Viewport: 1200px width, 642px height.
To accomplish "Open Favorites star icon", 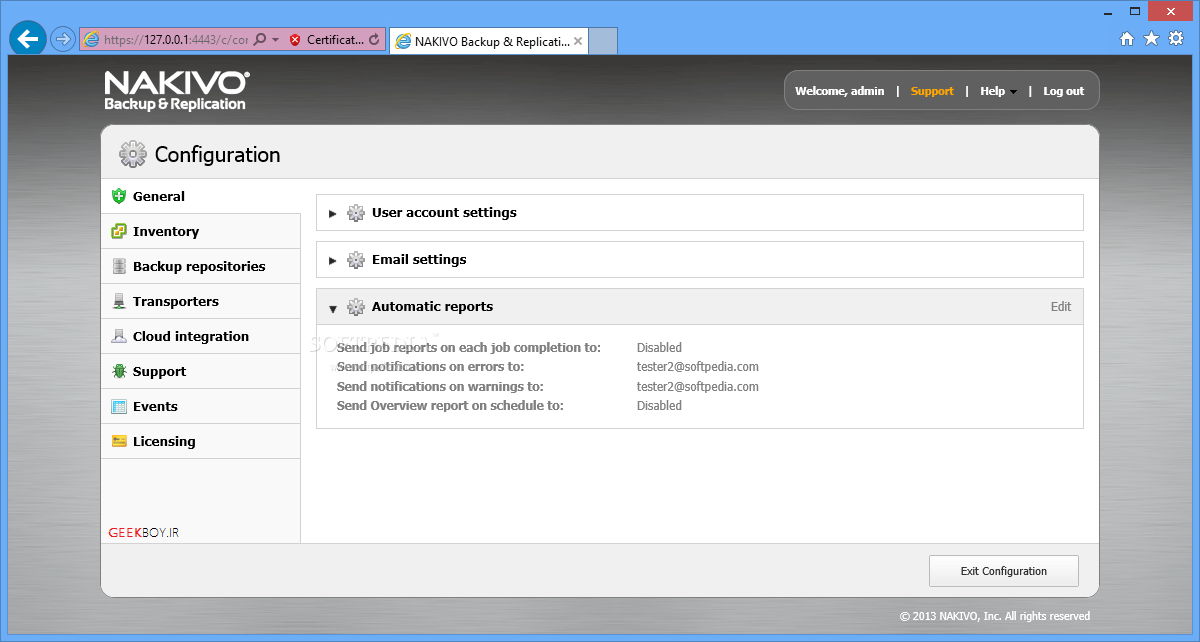I will (1151, 39).
